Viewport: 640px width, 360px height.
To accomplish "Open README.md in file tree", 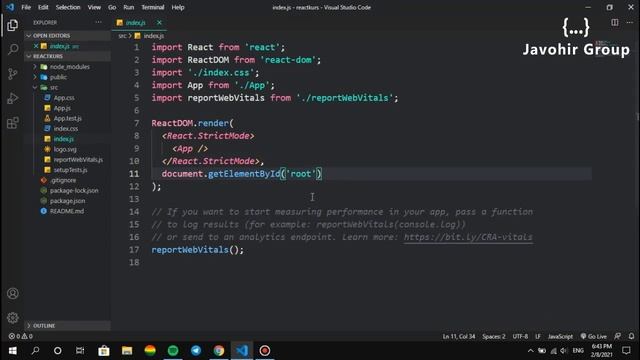I will click(67, 211).
